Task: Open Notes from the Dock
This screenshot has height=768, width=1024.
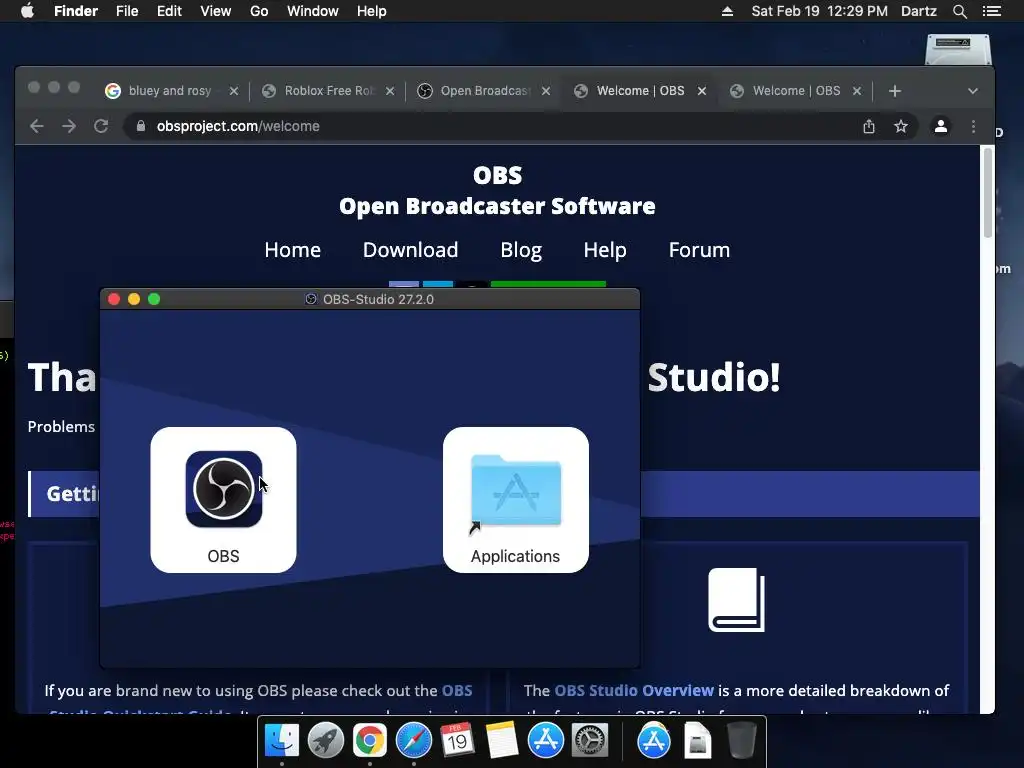Action: click(502, 741)
